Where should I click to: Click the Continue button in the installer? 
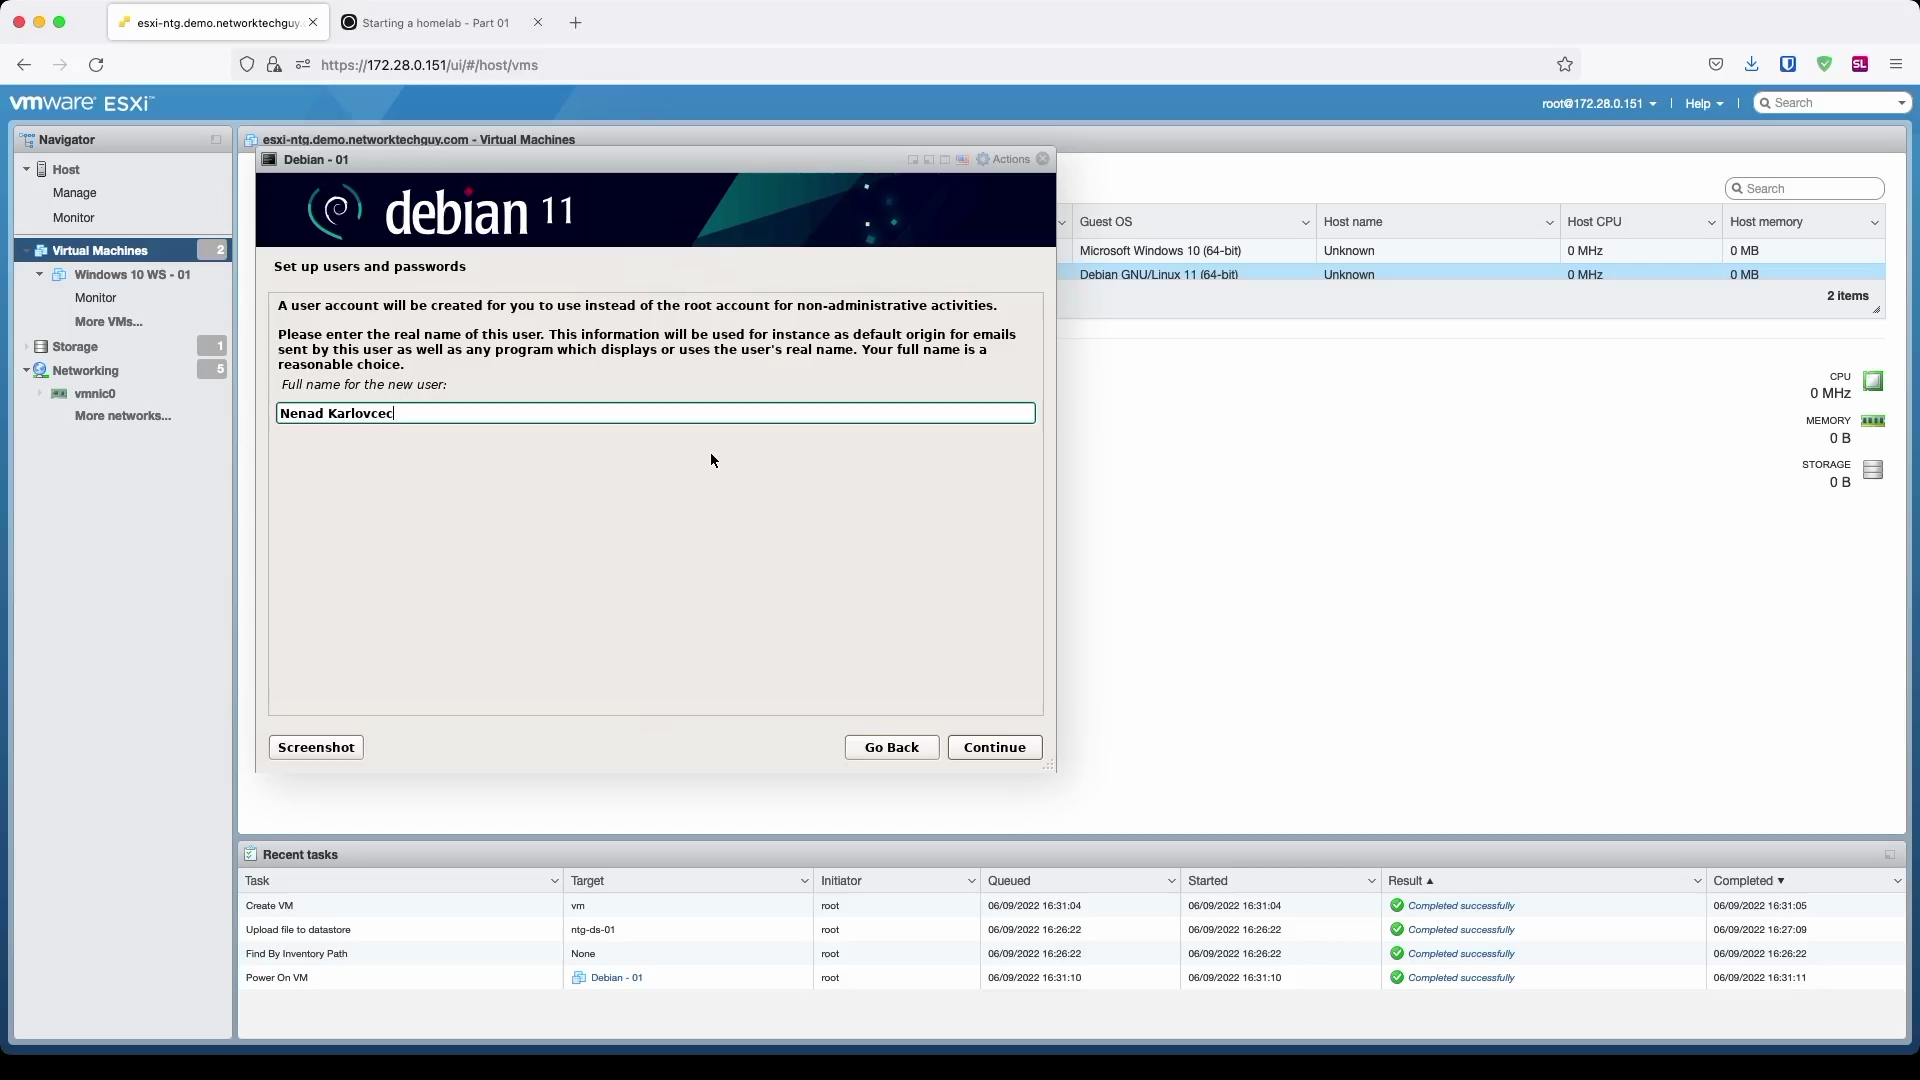tap(995, 748)
